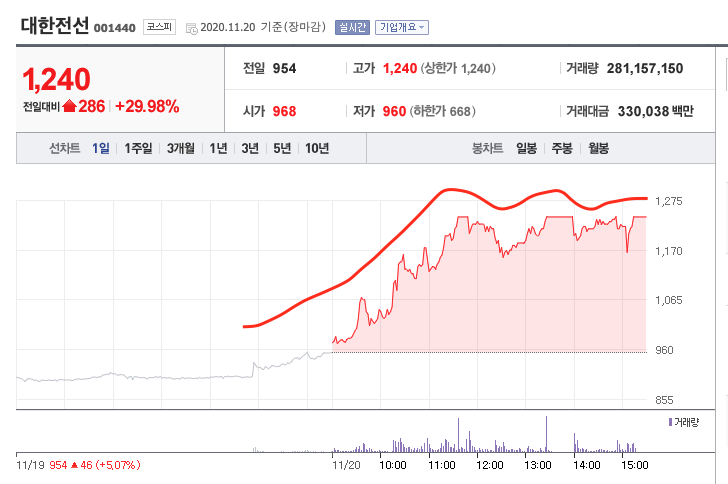Show the 주봉 weekly candle chart
The image size is (728, 484).
pos(562,148)
